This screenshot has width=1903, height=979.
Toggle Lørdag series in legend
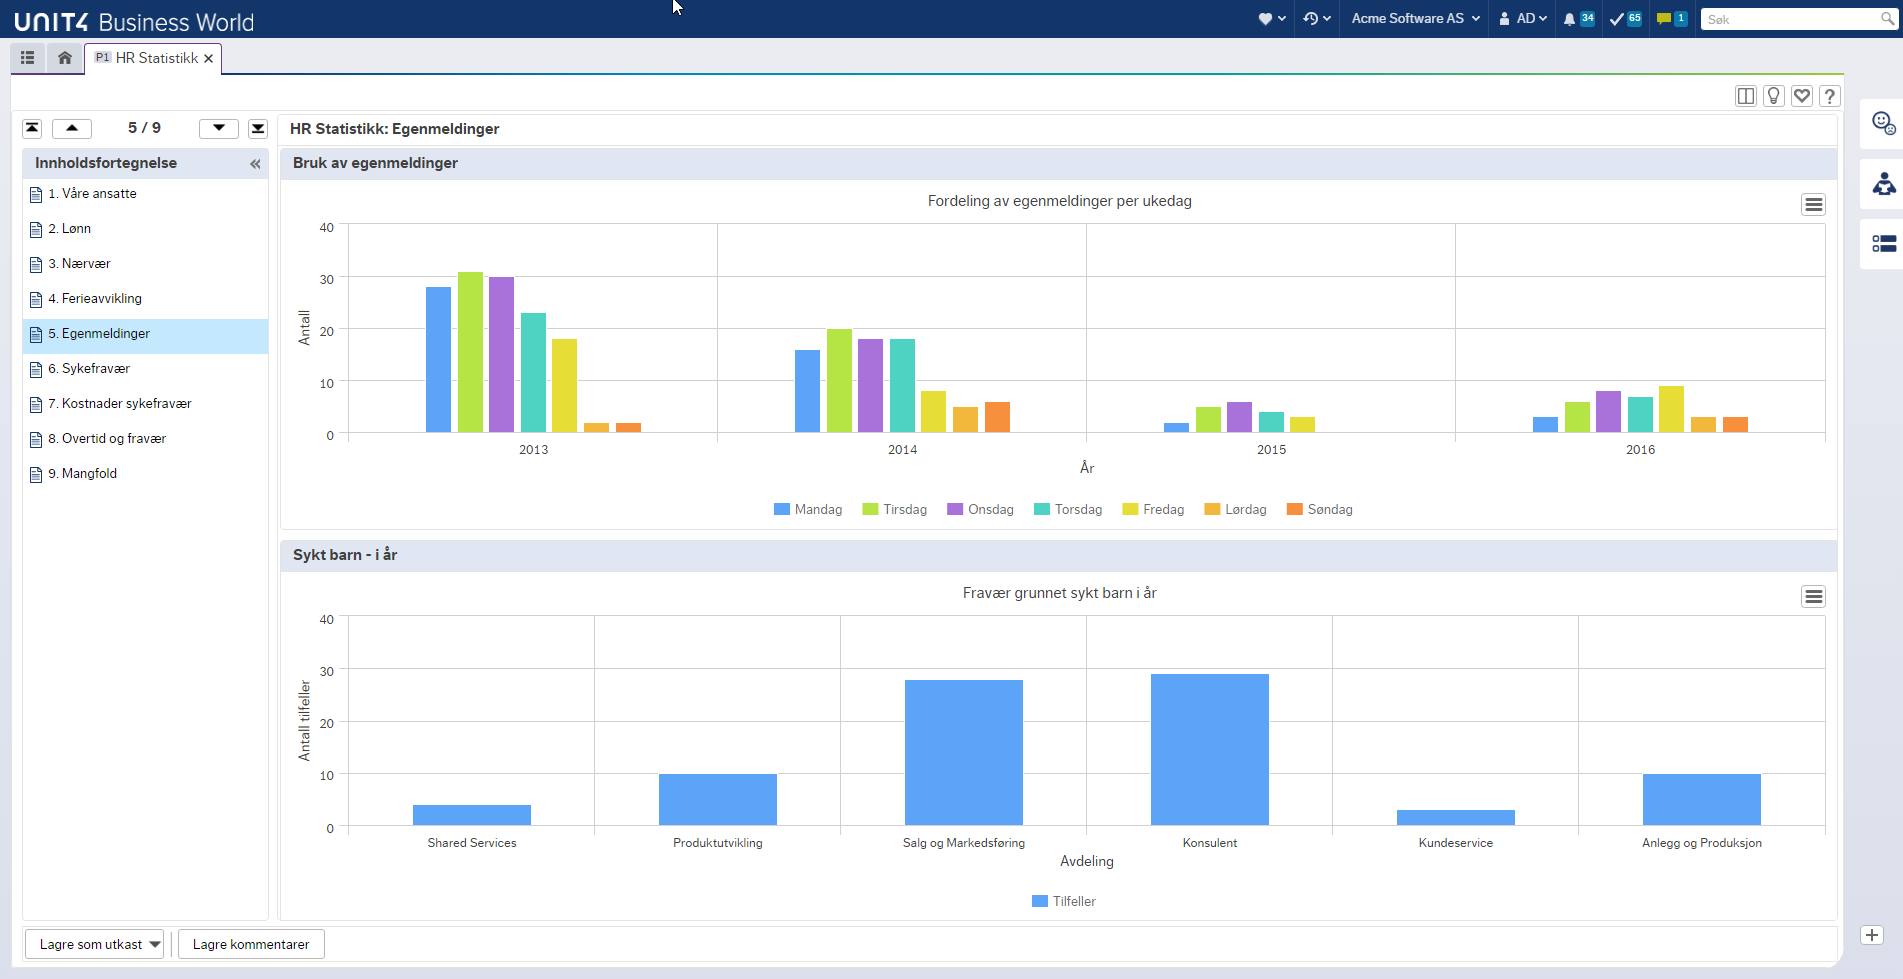[x=1236, y=510]
